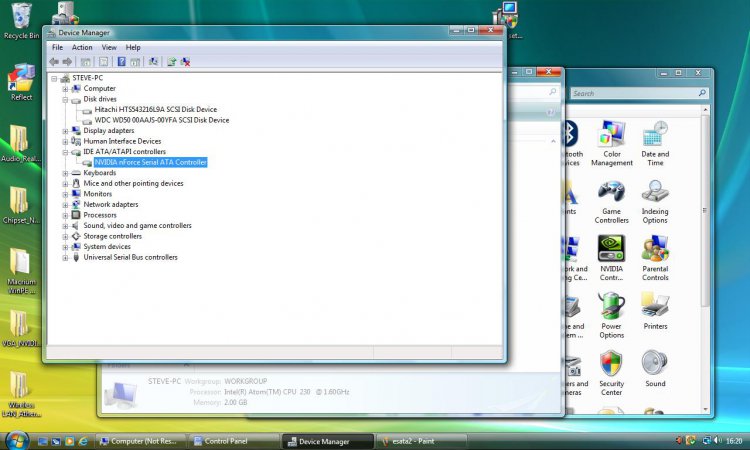This screenshot has height=450, width=750.
Task: Expand the Display adapters node
Action: [x=65, y=131]
